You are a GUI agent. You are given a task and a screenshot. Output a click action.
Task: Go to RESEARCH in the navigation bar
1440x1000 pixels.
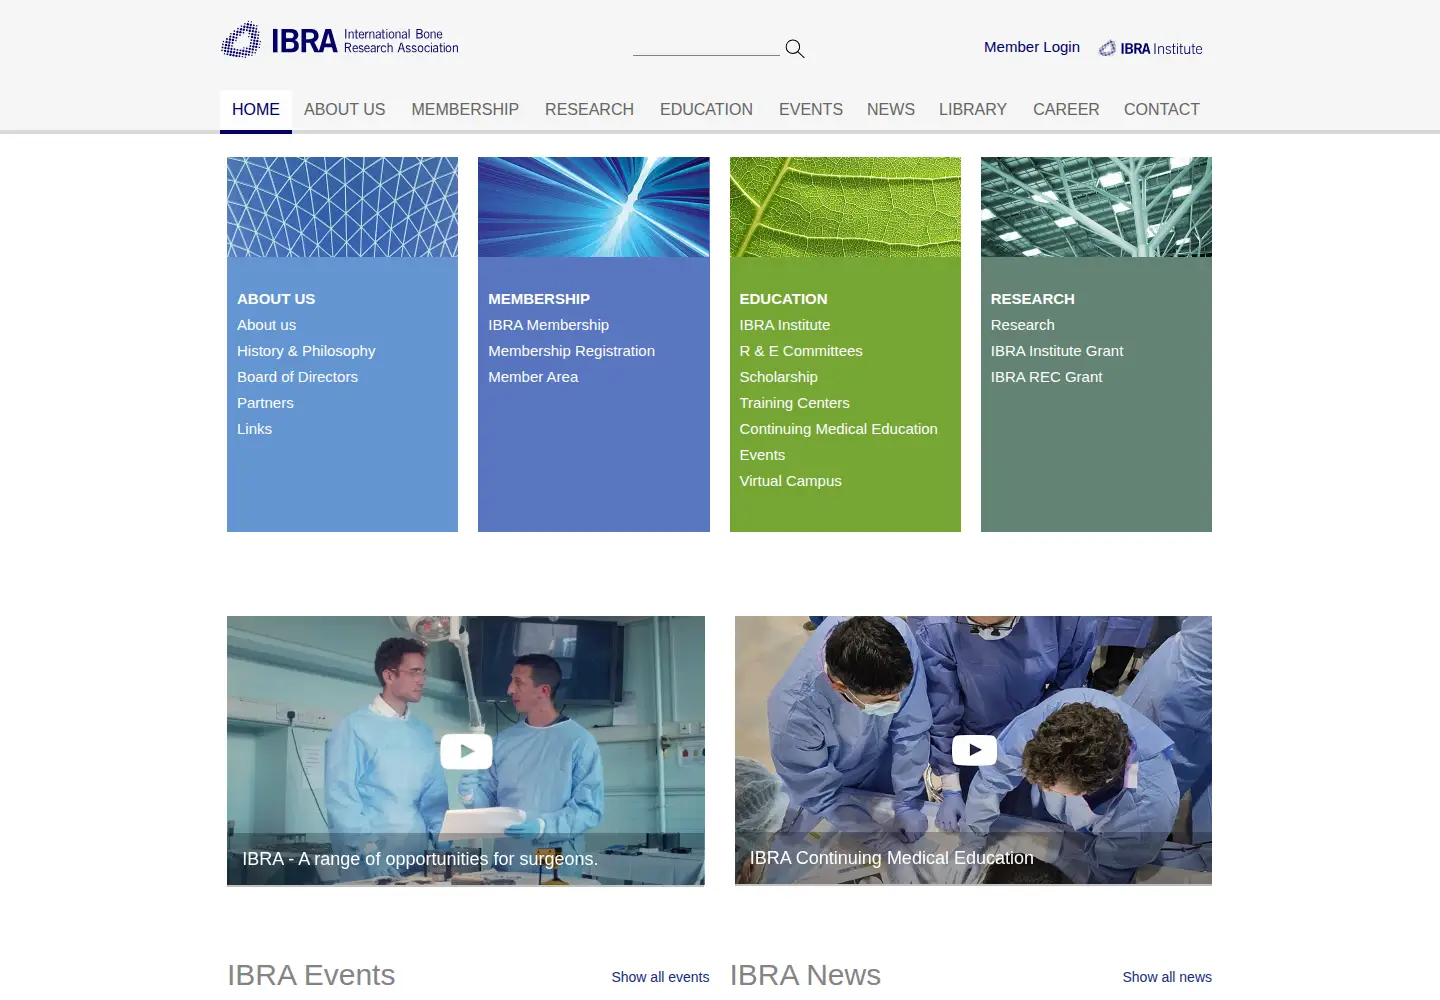click(x=589, y=110)
